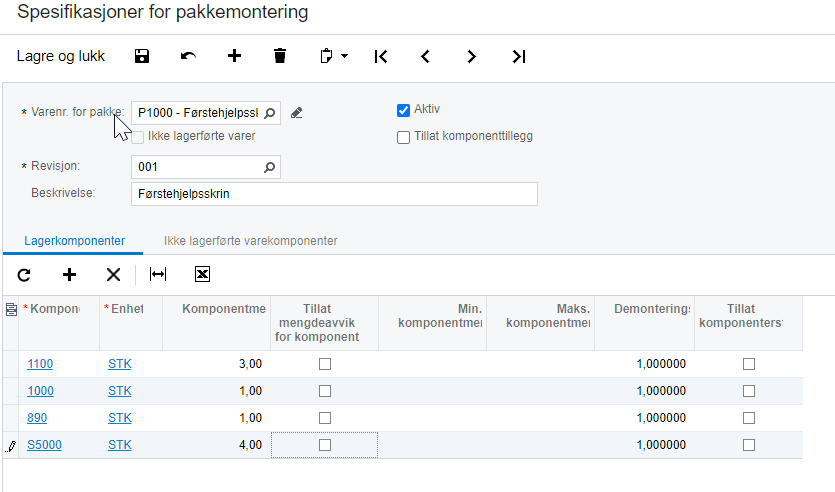The height and width of the screenshot is (492, 835).
Task: Open Revisjon lookup selector
Action: click(269, 167)
